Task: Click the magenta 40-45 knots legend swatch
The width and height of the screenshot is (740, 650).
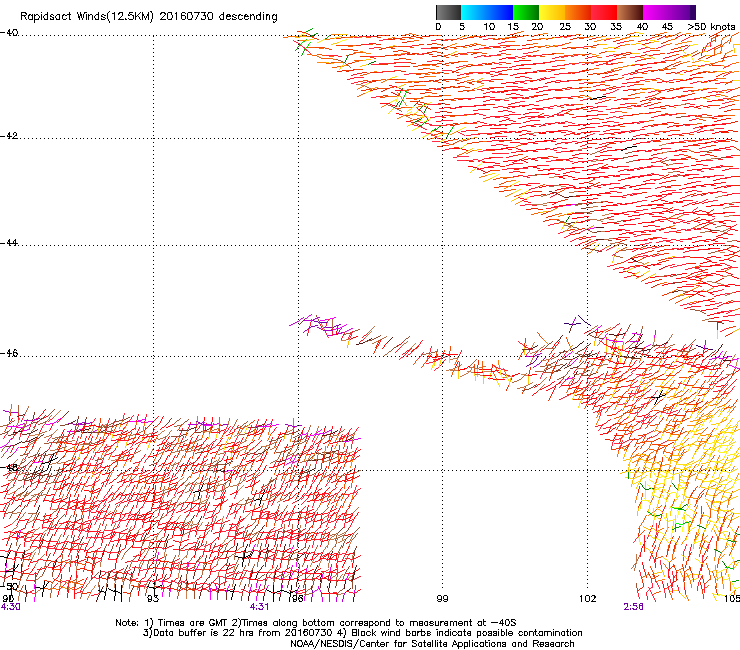Action: pos(656,12)
